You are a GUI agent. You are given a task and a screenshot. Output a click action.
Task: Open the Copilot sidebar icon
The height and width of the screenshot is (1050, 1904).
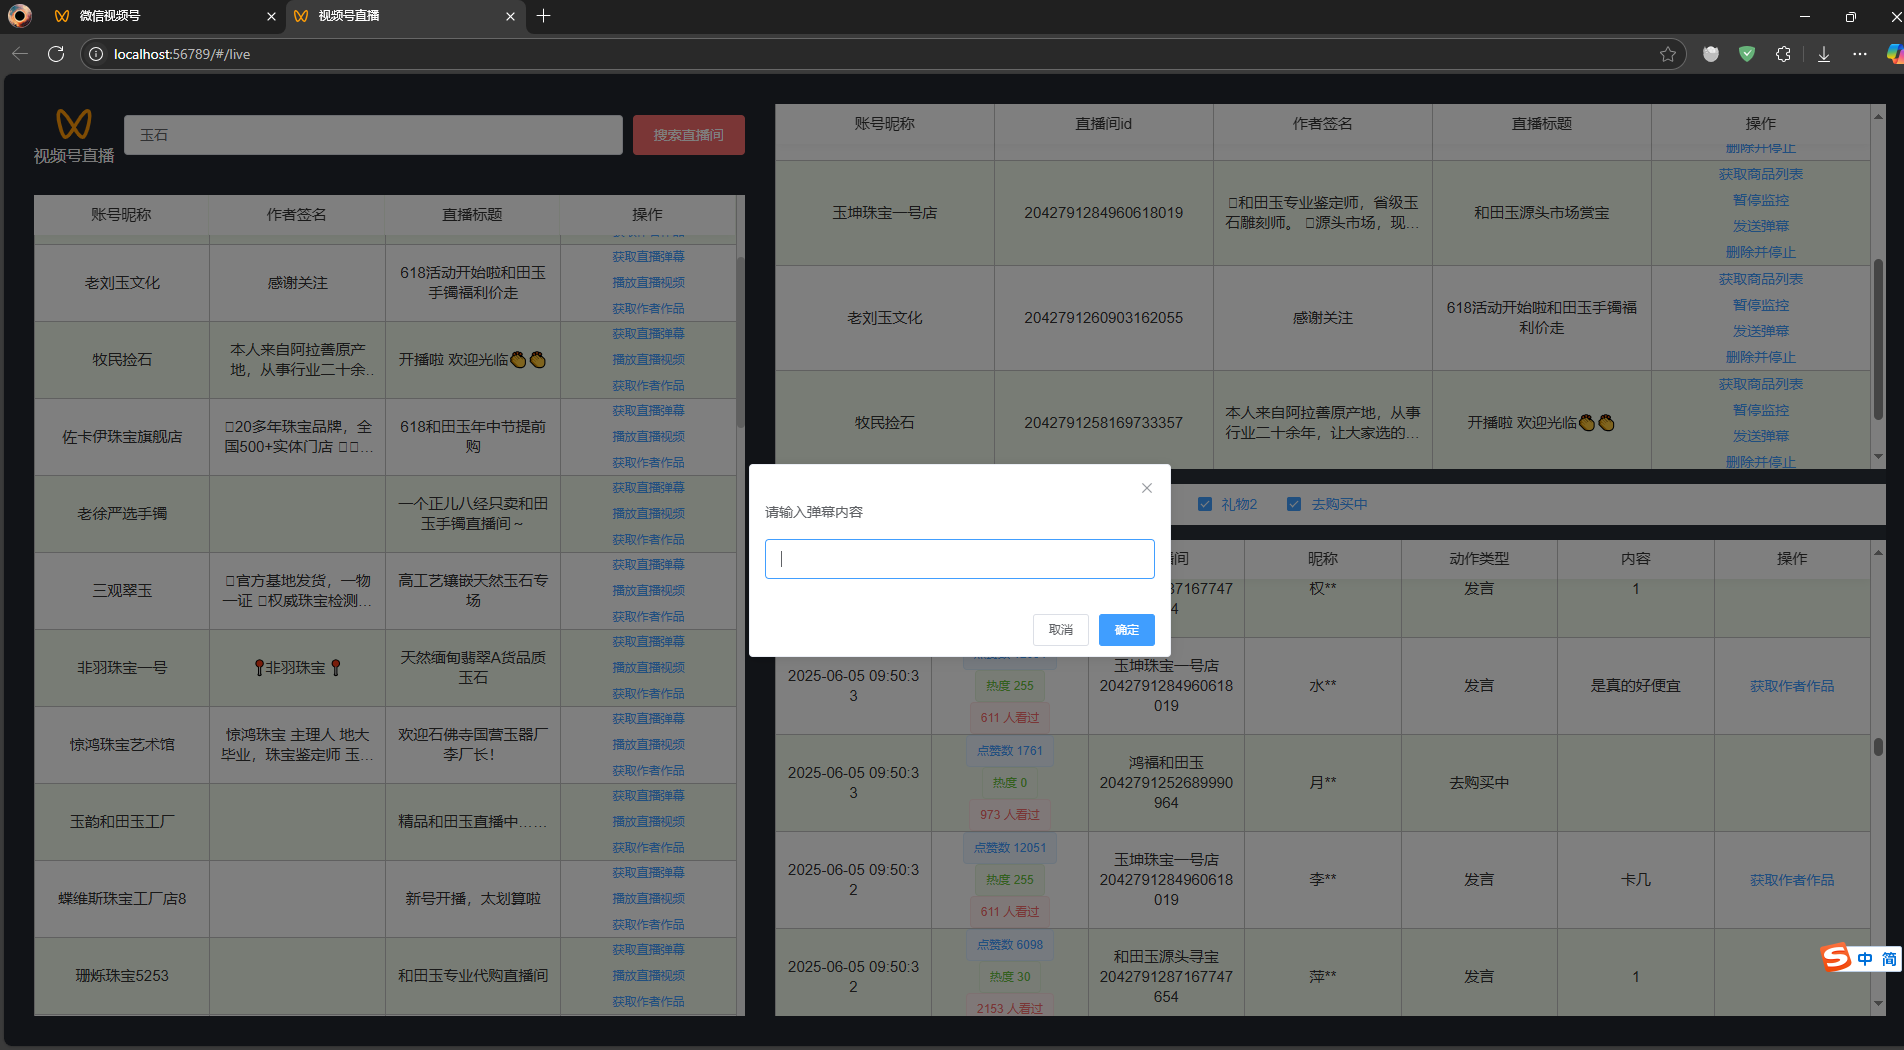pos(1895,54)
